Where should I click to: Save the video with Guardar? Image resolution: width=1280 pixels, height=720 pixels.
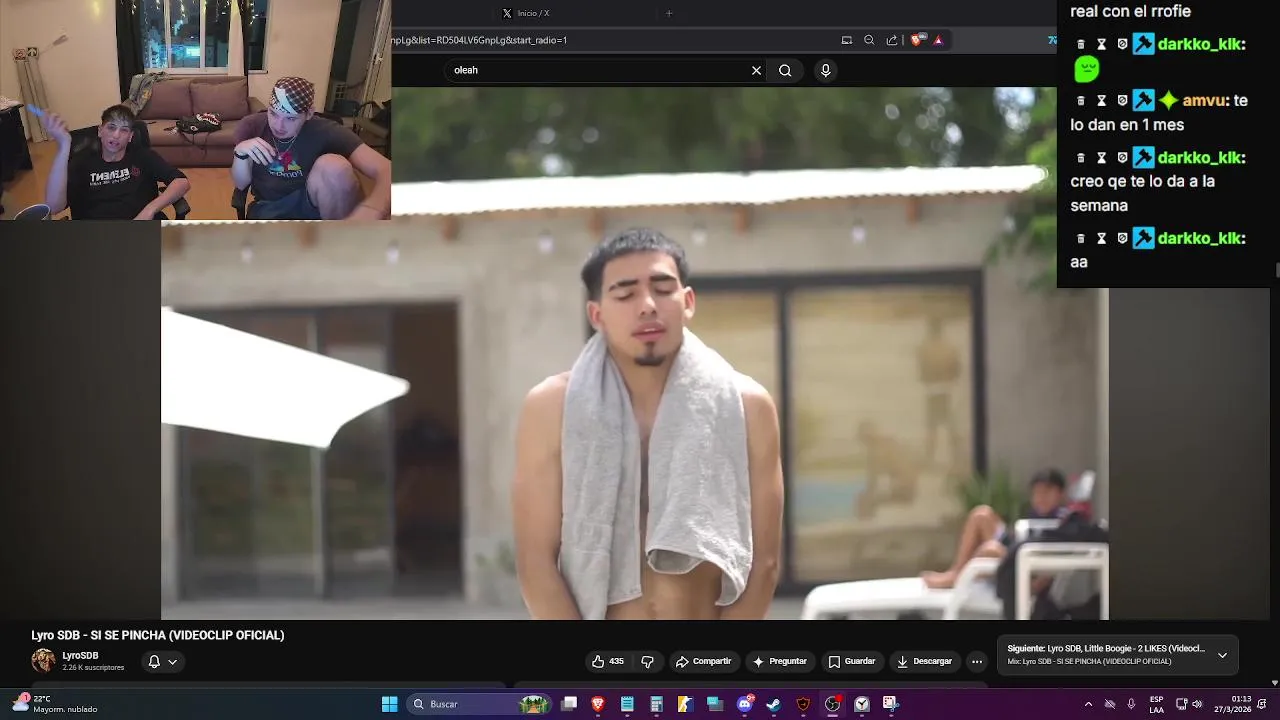852,661
